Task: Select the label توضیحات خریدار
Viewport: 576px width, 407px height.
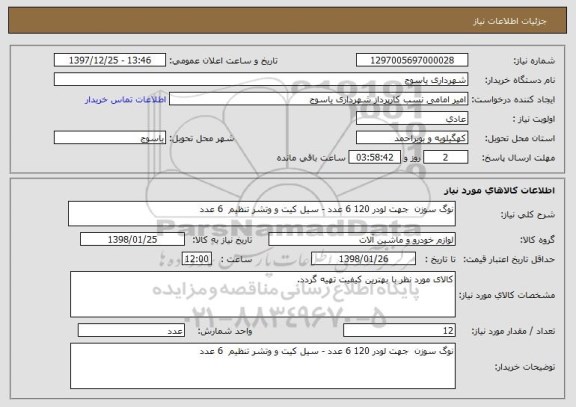Action: click(x=525, y=367)
